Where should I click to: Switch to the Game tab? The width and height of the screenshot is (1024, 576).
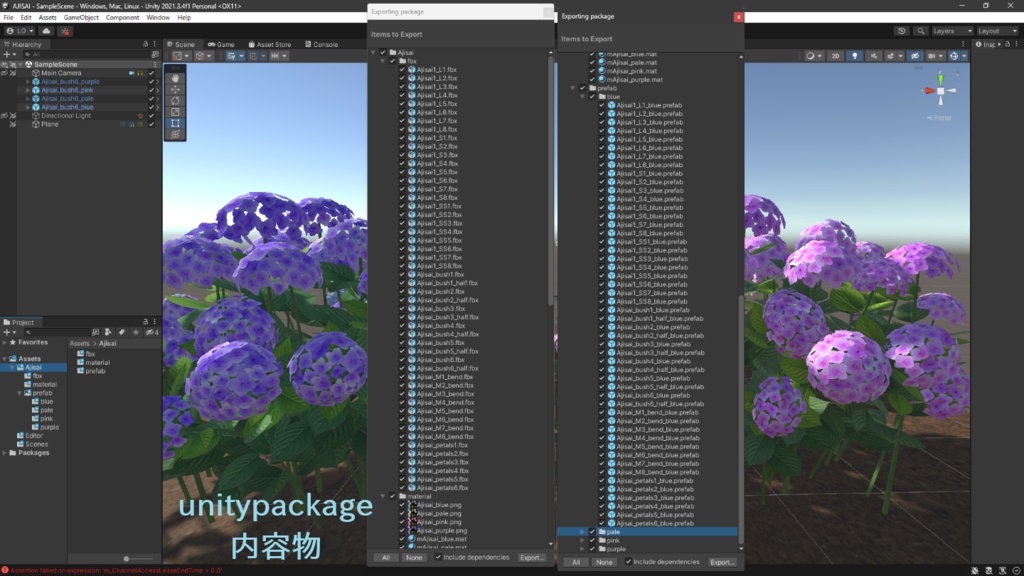[x=221, y=44]
